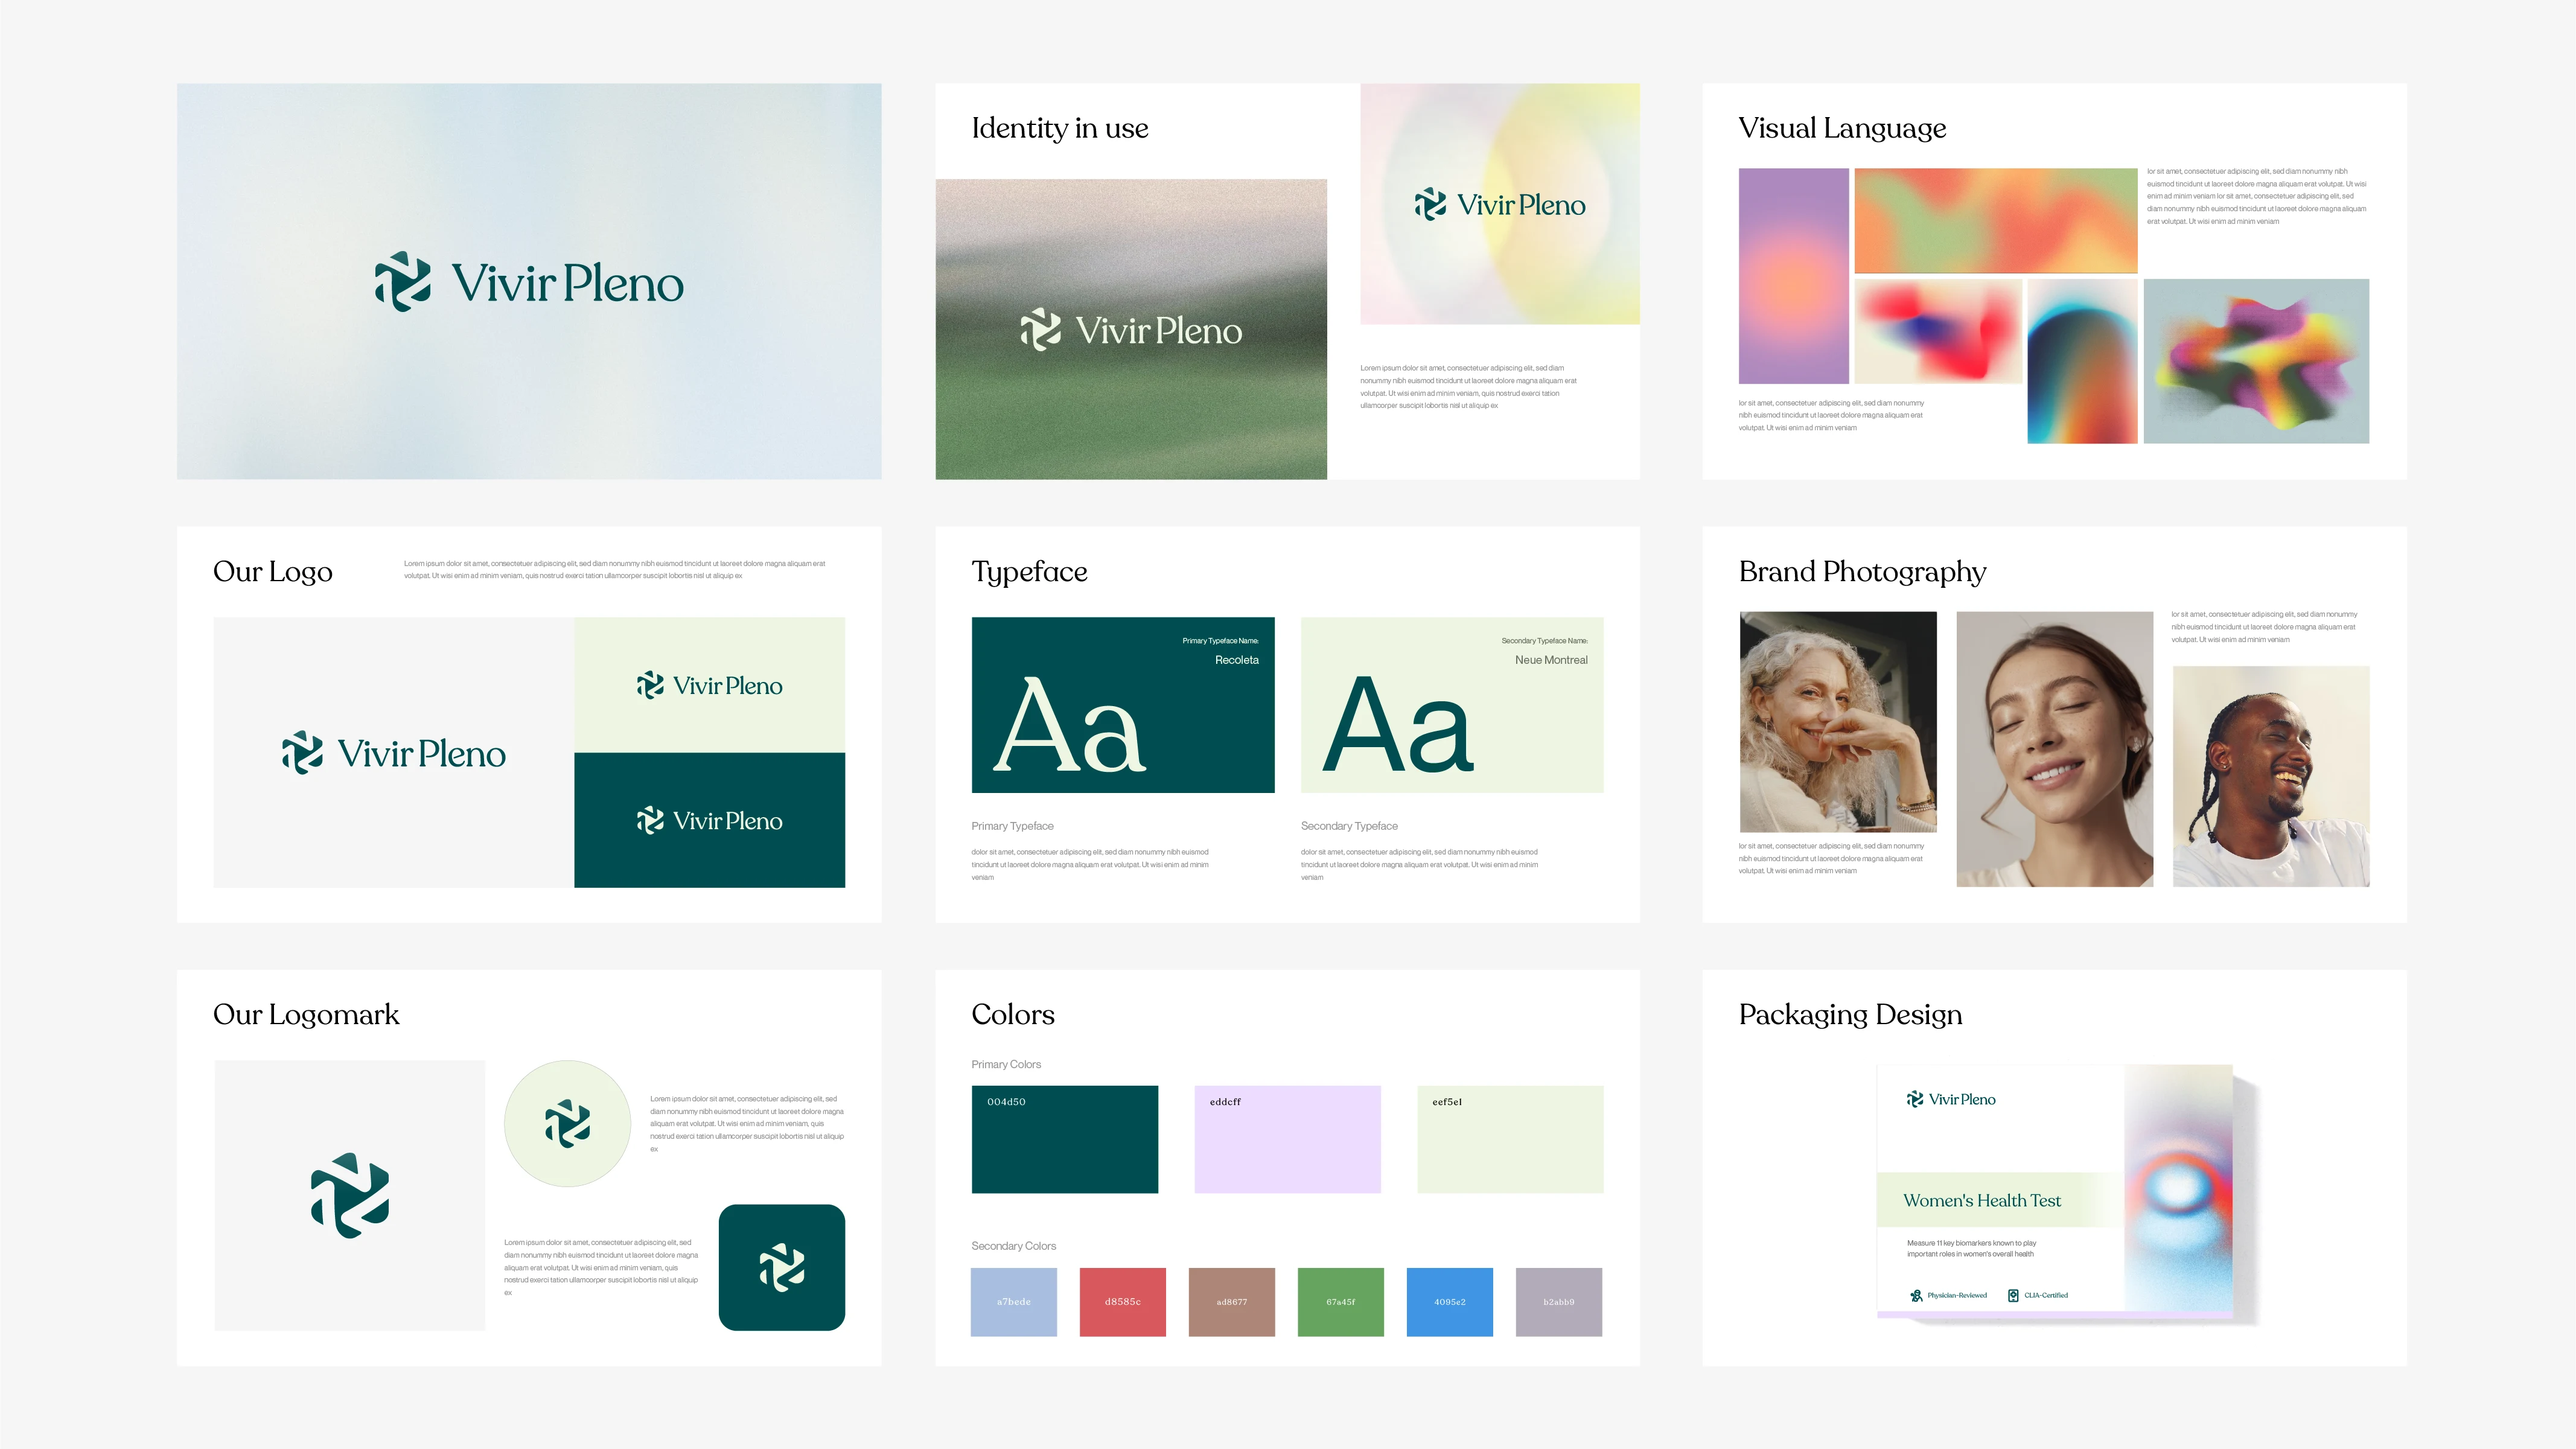2576x1449 pixels.
Task: Click the Vivir Pleno logo on the light green tile
Action: (x=709, y=685)
